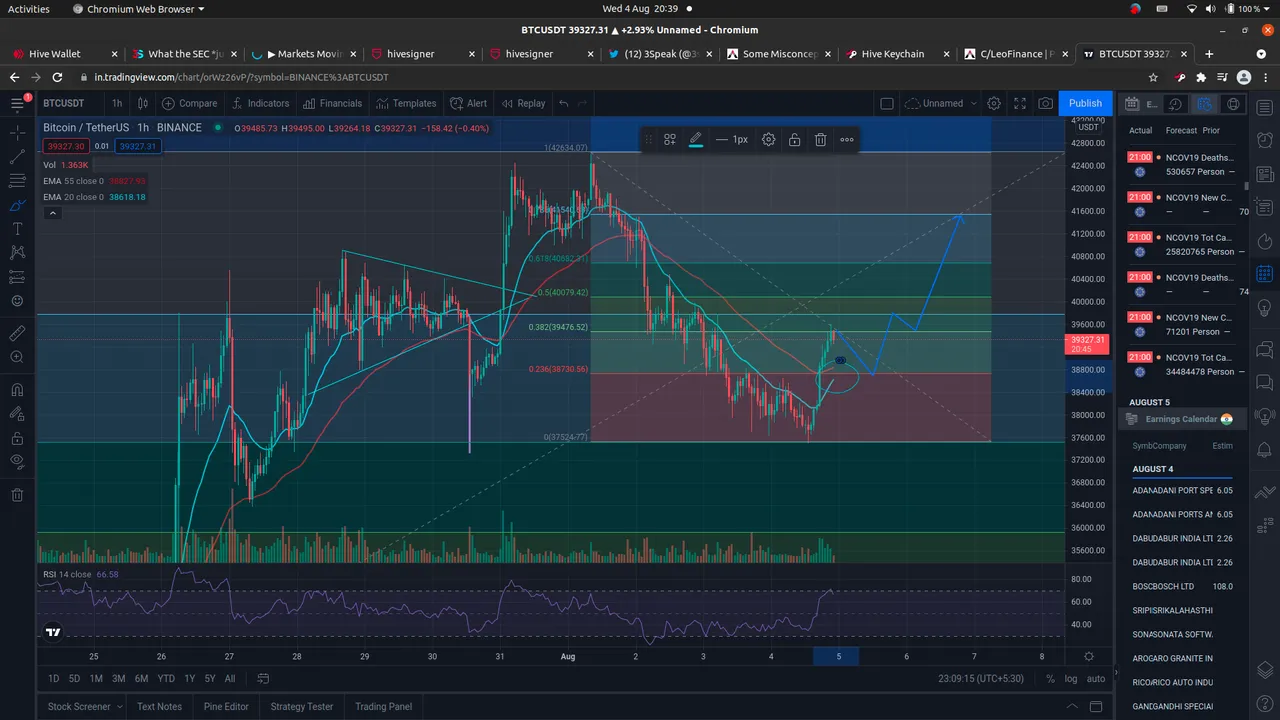This screenshot has width=1280, height=720.
Task: Show All date range
Action: pyautogui.click(x=230, y=679)
